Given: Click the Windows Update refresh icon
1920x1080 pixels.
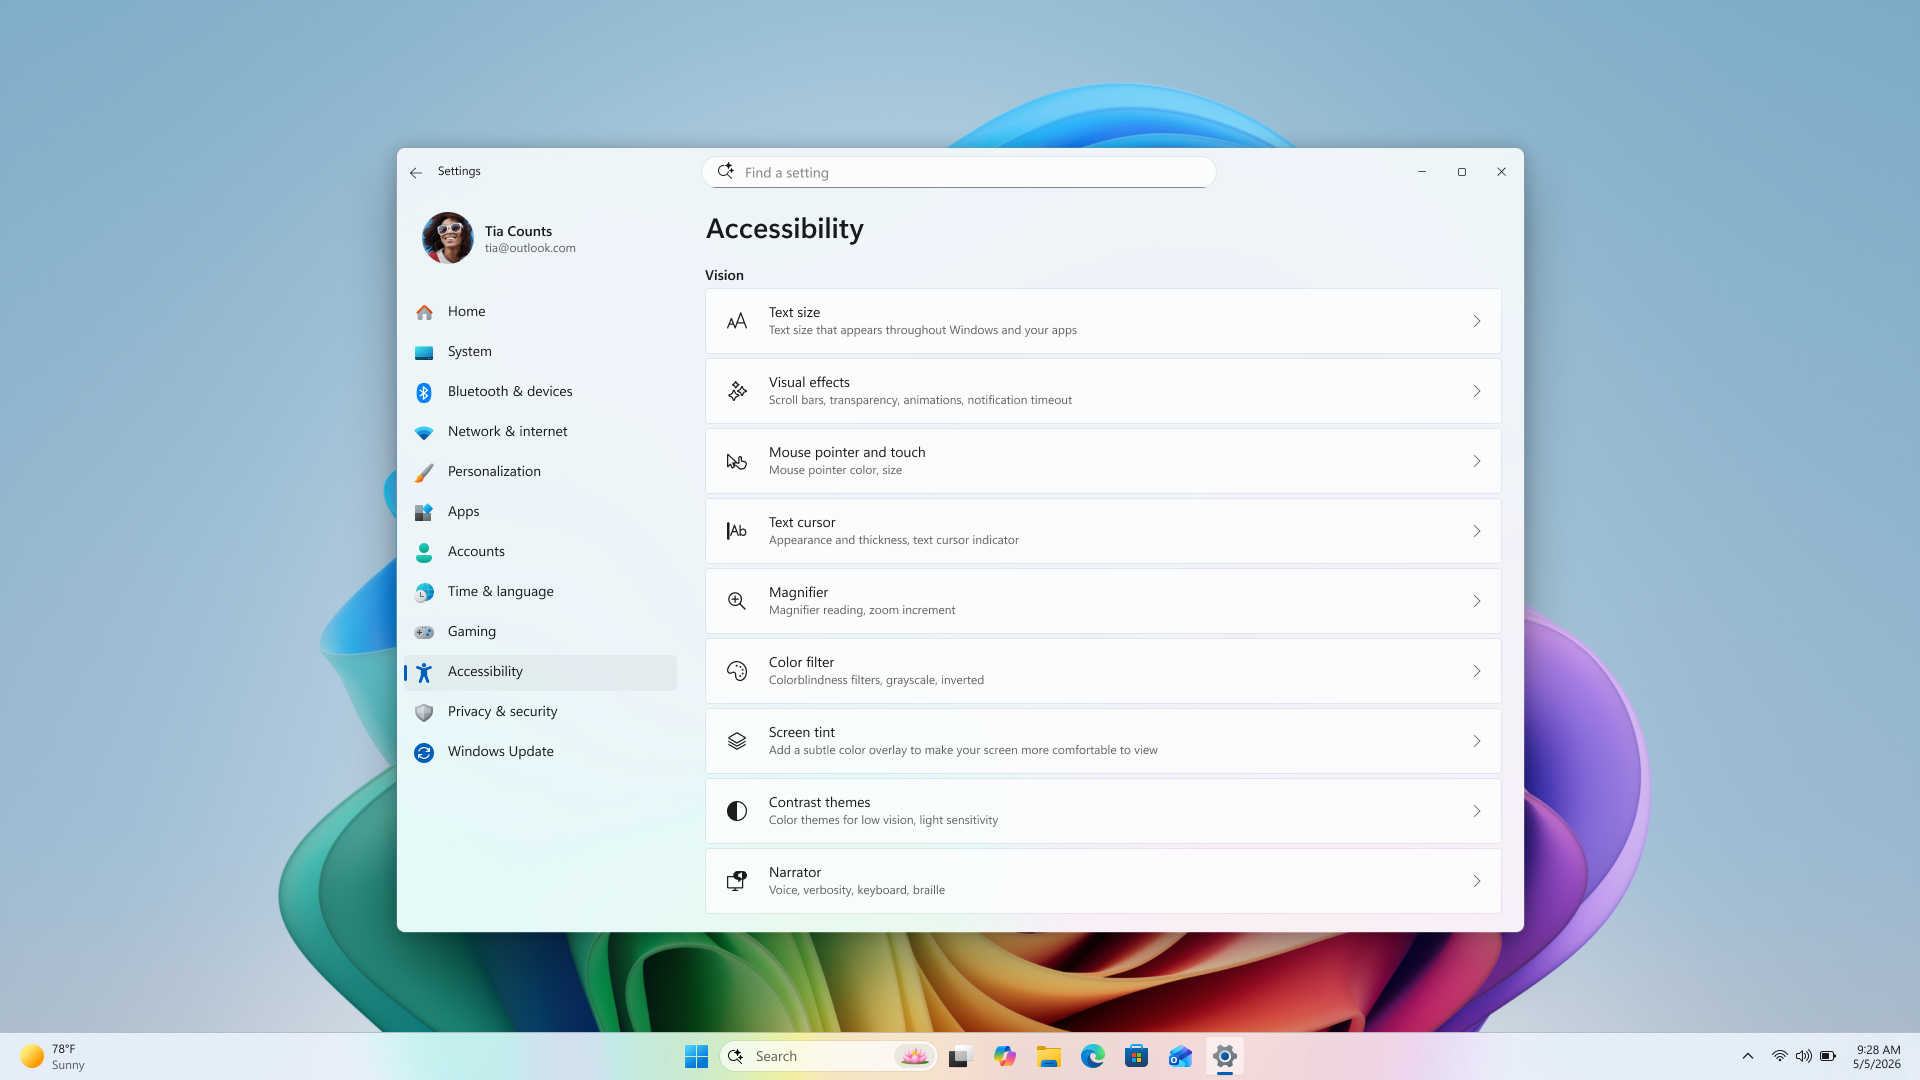Looking at the screenshot, I should 424,752.
